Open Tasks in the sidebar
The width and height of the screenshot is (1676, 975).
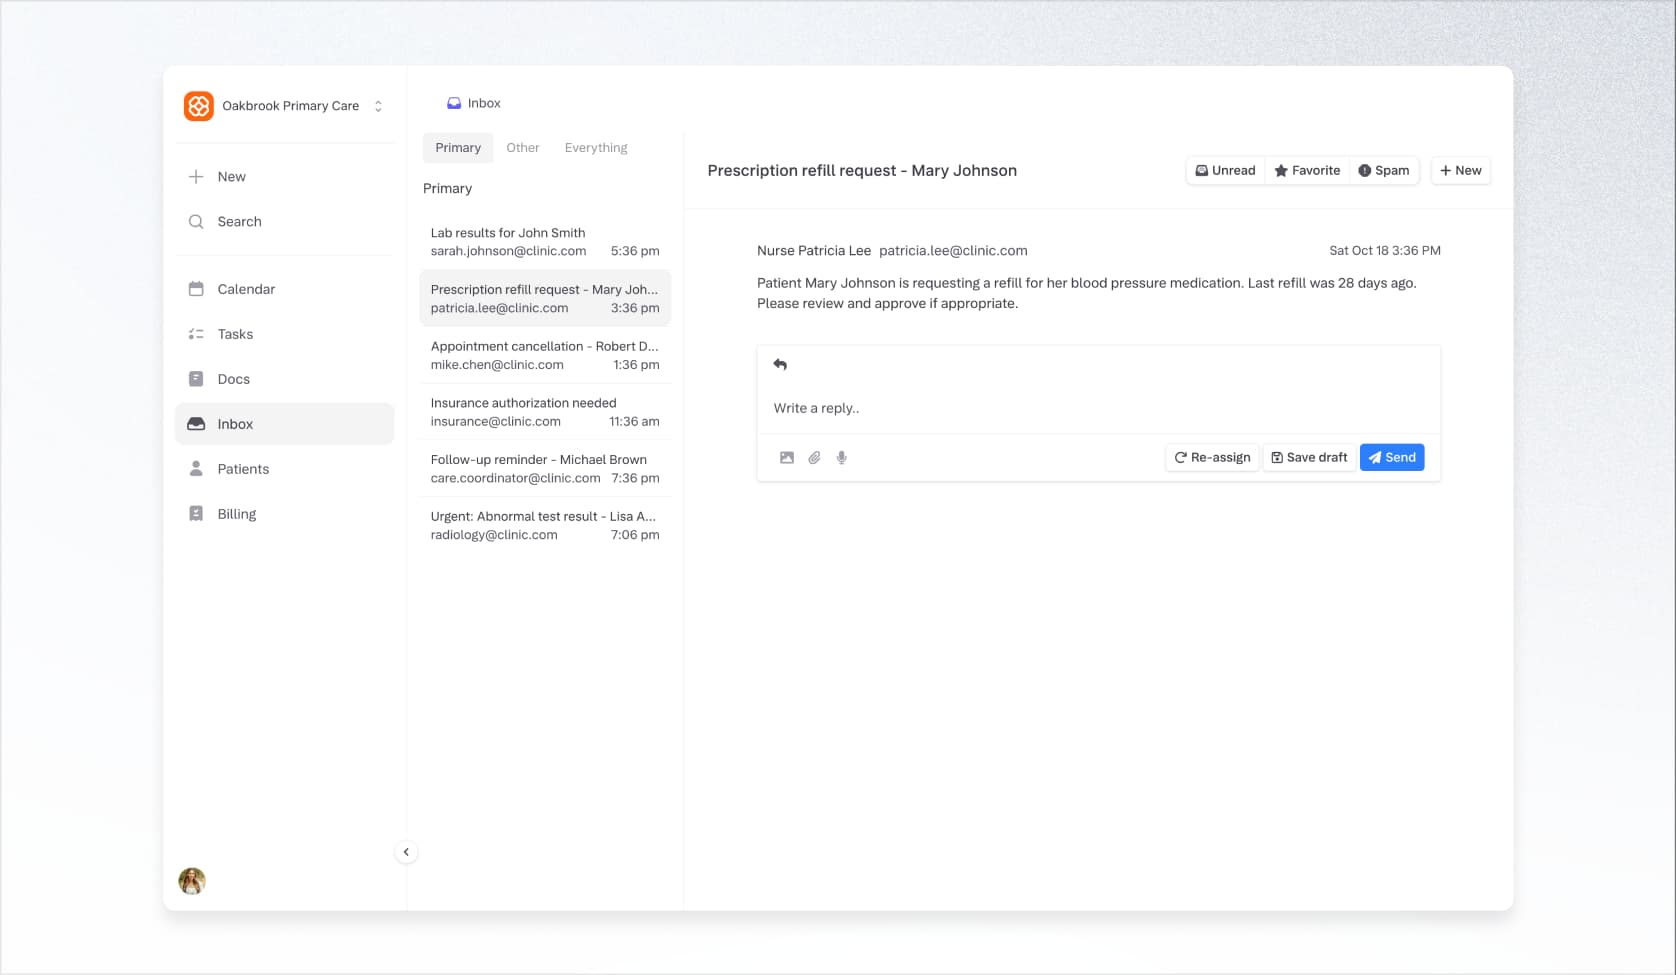(235, 334)
